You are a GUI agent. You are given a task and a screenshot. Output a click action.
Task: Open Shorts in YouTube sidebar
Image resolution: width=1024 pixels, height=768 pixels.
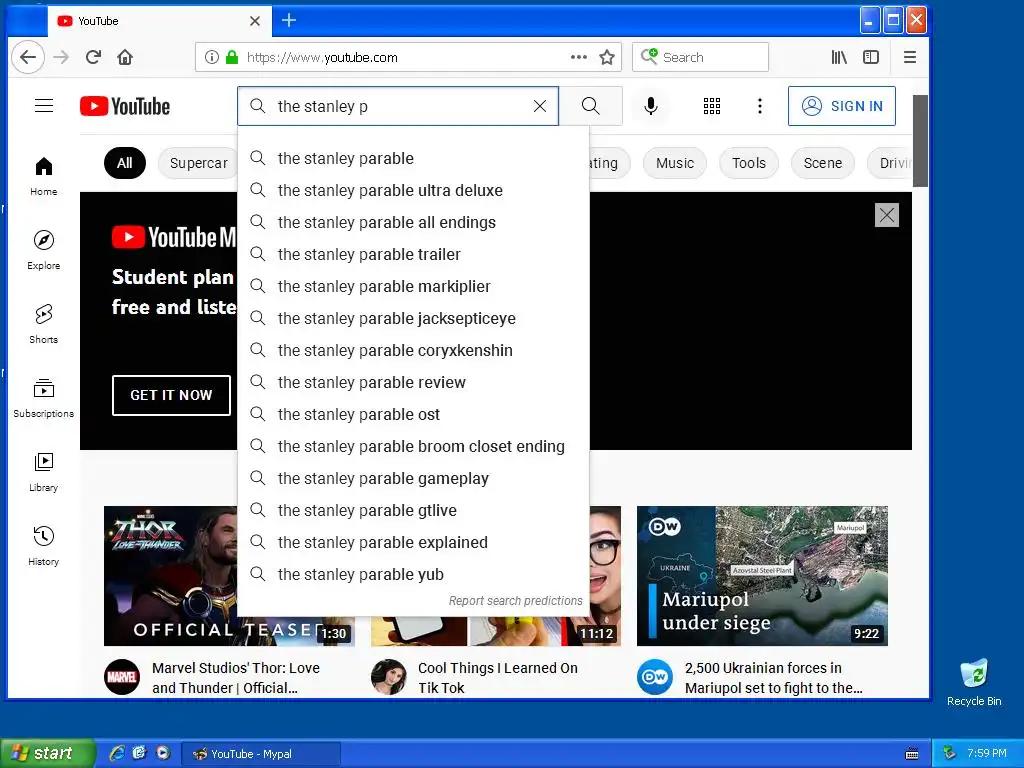pyautogui.click(x=44, y=324)
